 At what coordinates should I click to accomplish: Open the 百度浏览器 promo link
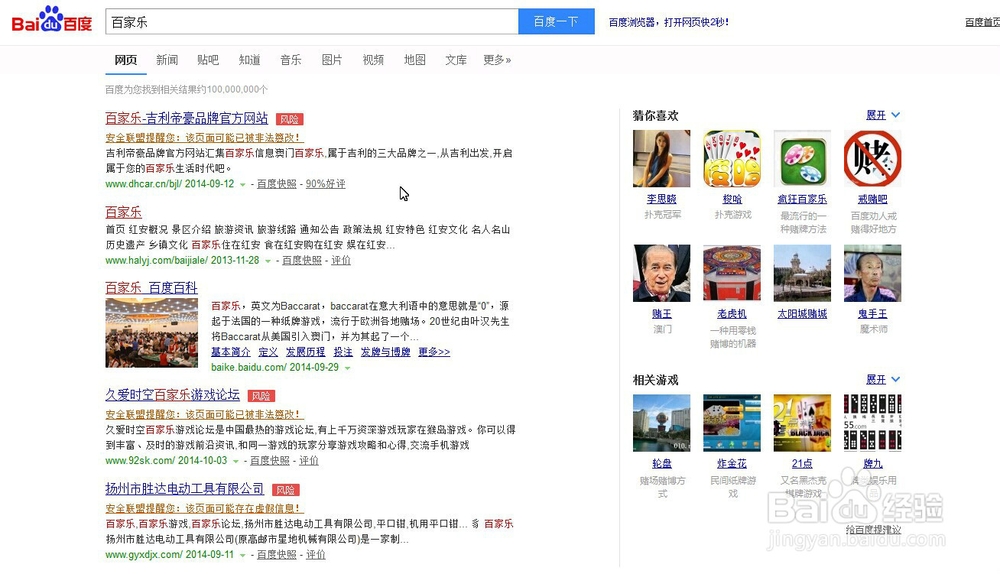[x=668, y=22]
